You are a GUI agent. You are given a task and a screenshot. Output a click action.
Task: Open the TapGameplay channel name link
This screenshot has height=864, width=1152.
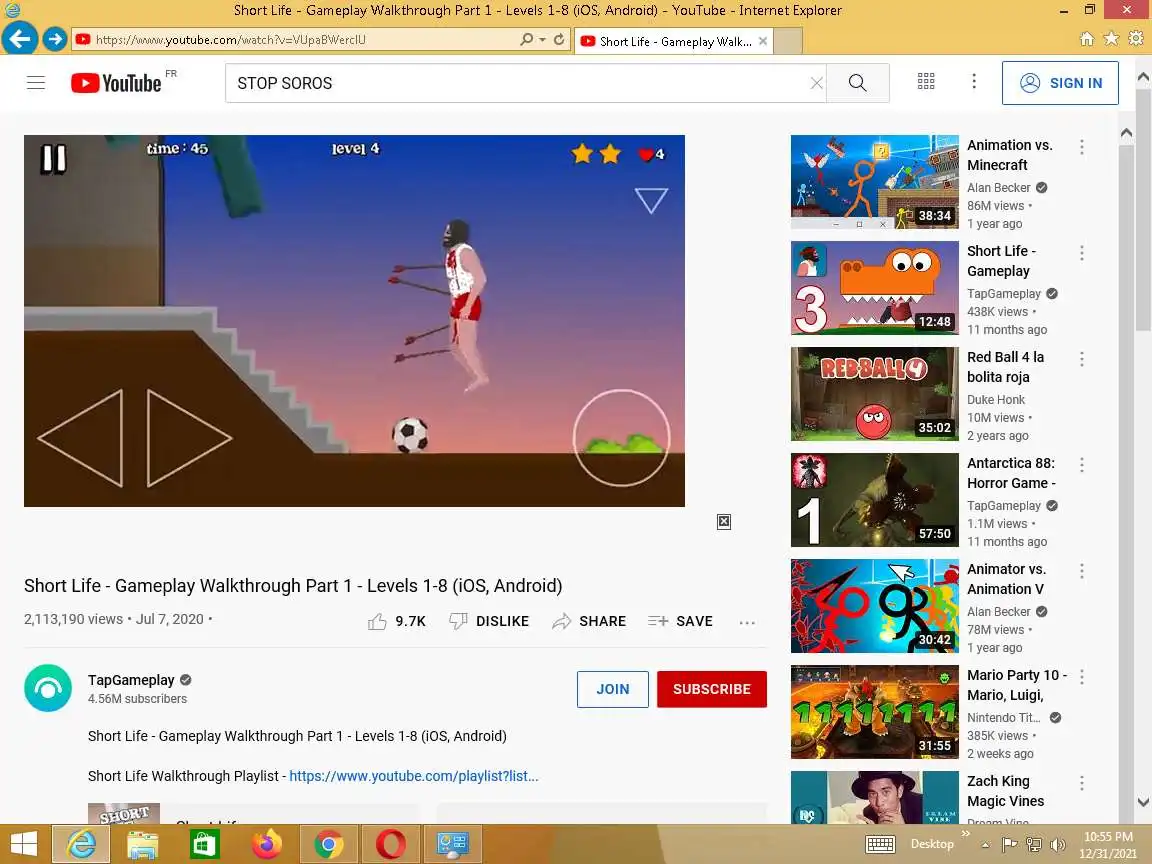pos(131,680)
